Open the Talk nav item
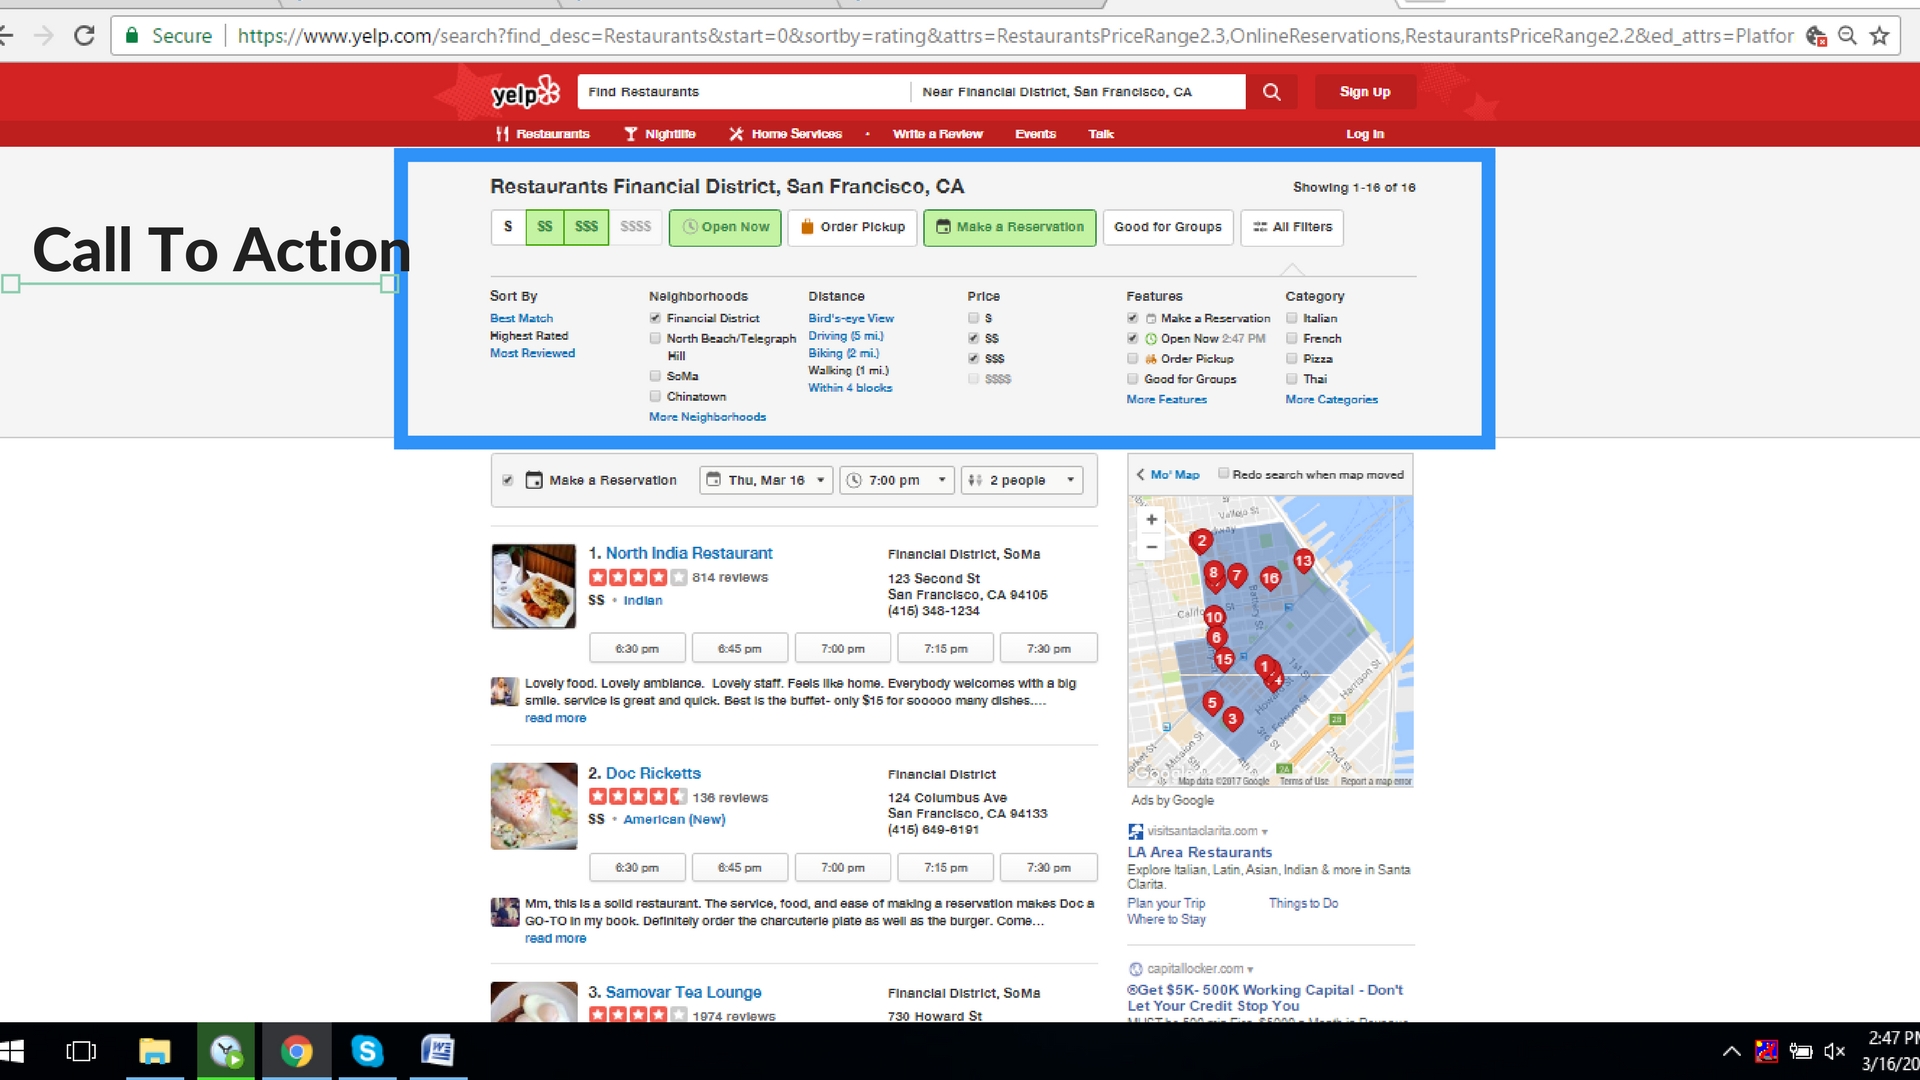Viewport: 1920px width, 1080px height. [x=1101, y=134]
